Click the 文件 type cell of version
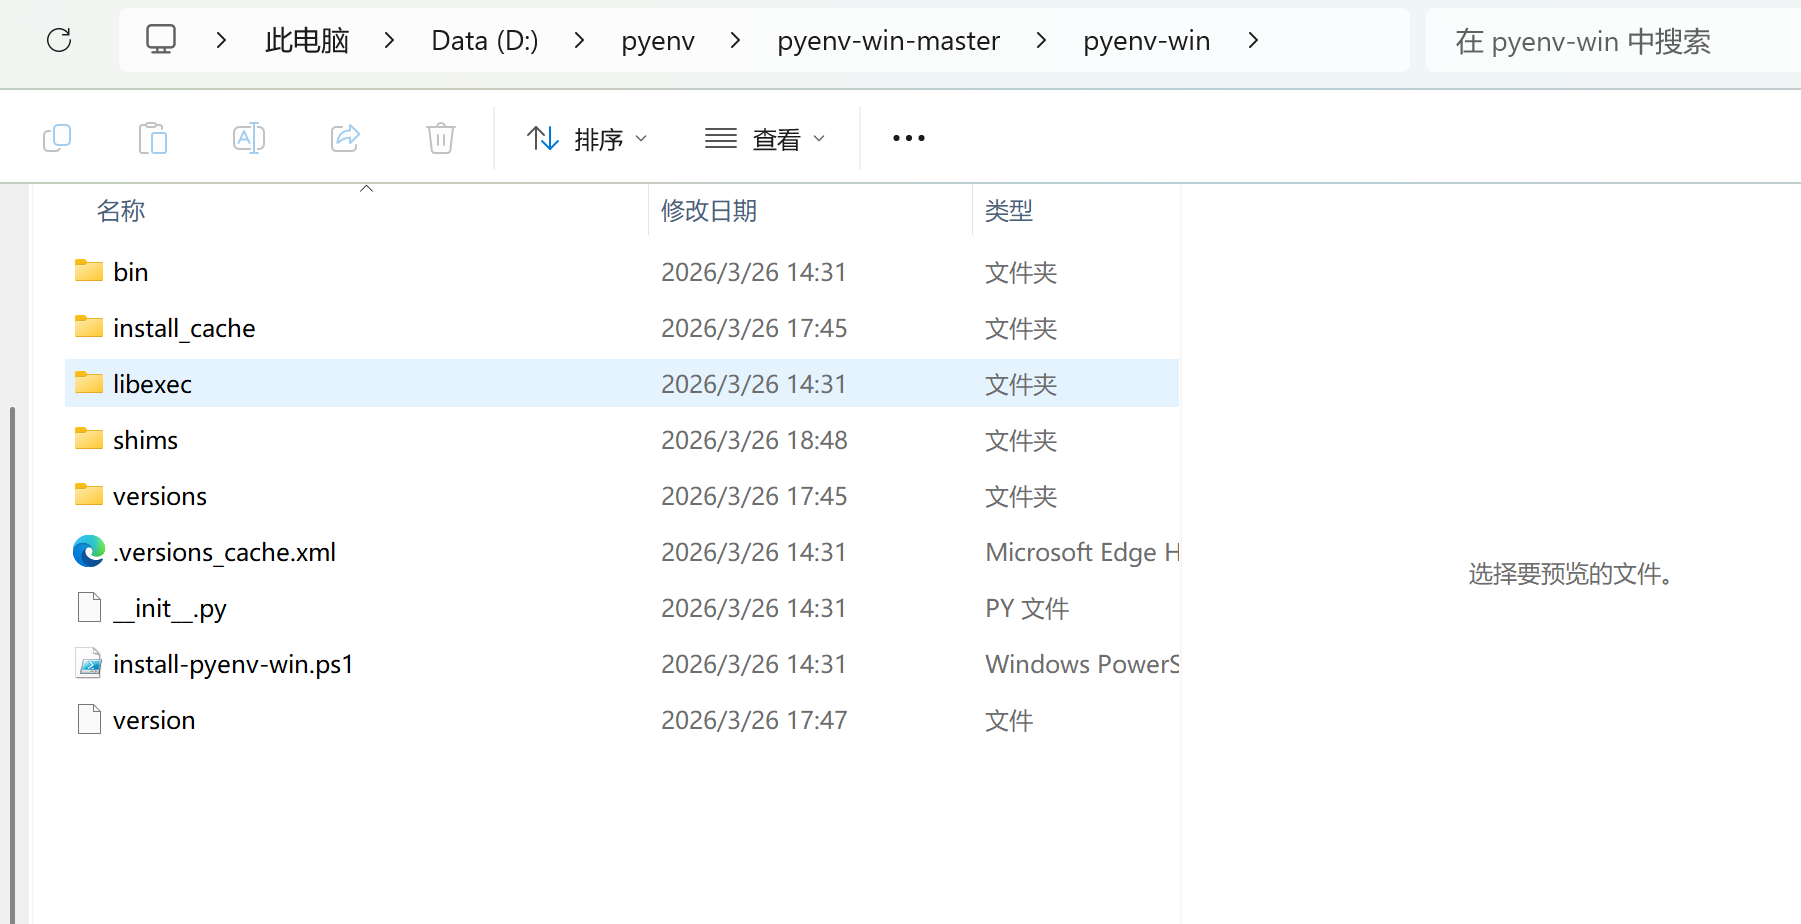 (x=1009, y=720)
